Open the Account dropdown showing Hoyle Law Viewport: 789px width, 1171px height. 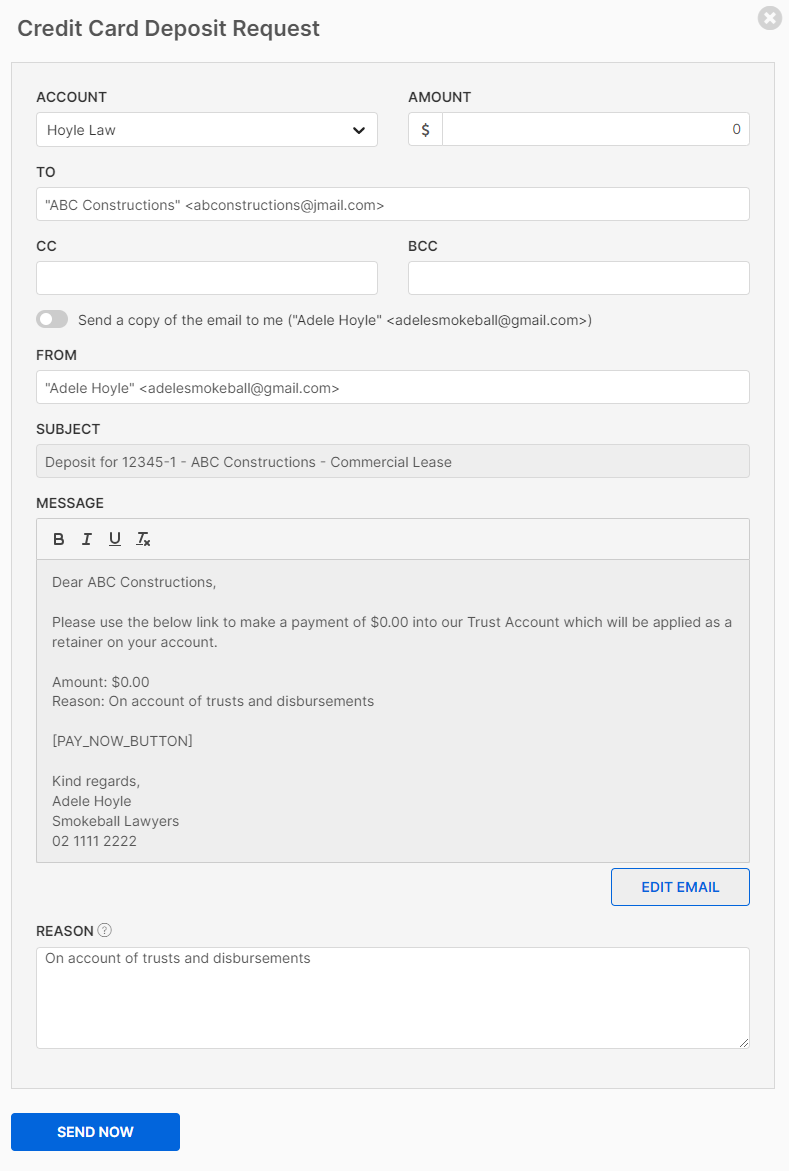[190, 130]
